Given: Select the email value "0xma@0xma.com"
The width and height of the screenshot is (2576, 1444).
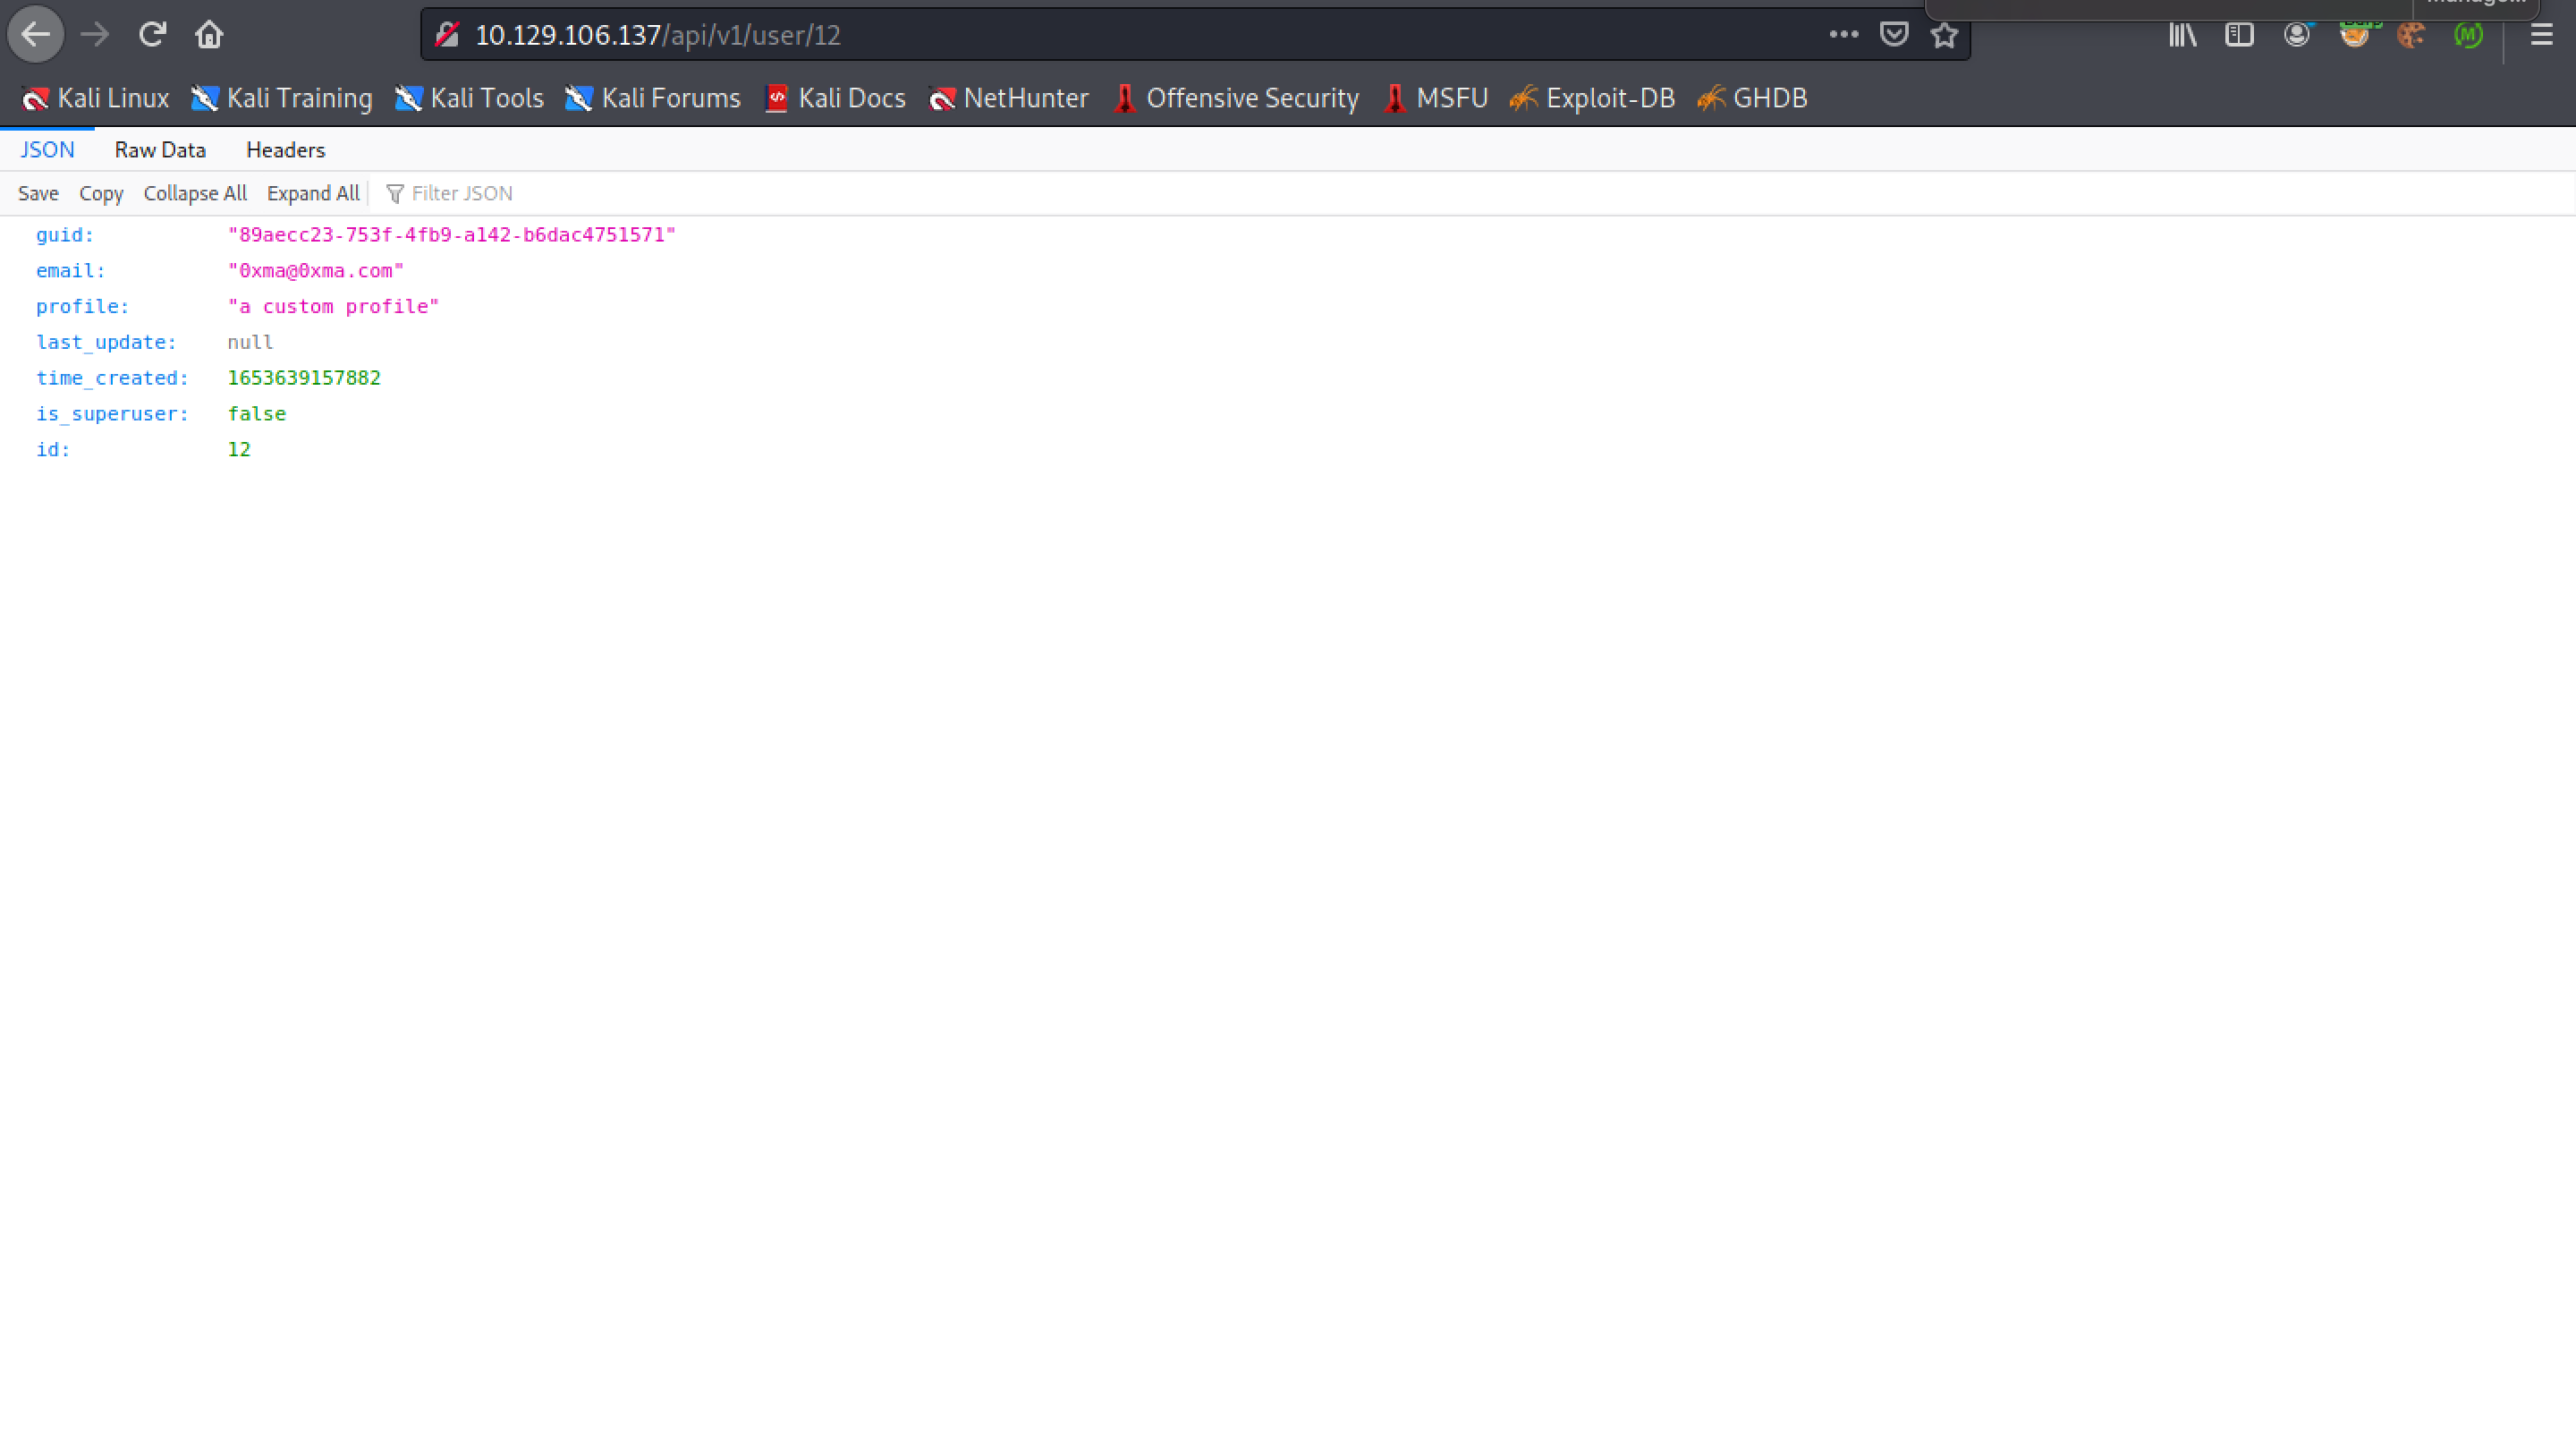Looking at the screenshot, I should pos(316,271).
